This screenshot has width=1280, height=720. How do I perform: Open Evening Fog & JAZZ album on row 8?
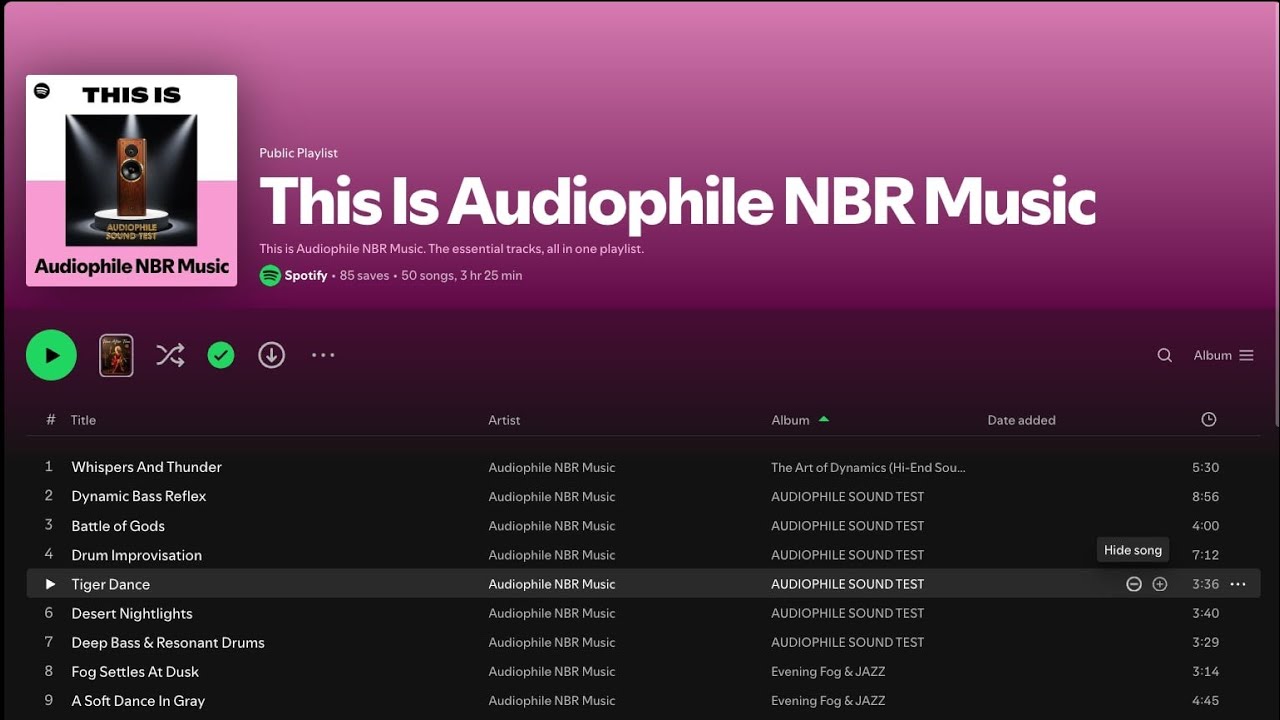point(828,672)
